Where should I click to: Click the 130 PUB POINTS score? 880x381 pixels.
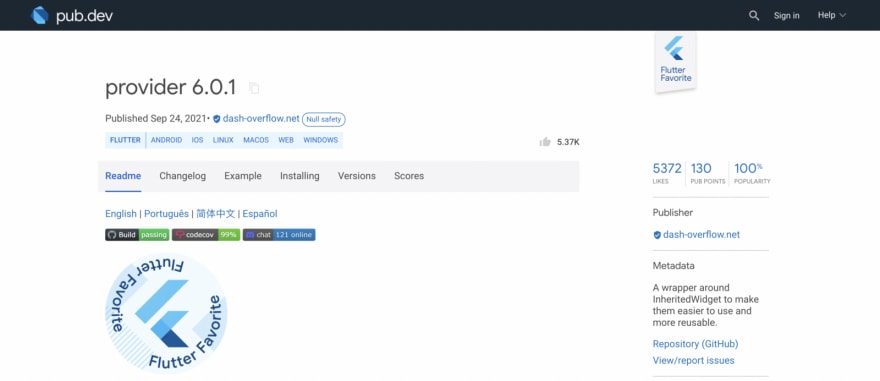pyautogui.click(x=707, y=173)
